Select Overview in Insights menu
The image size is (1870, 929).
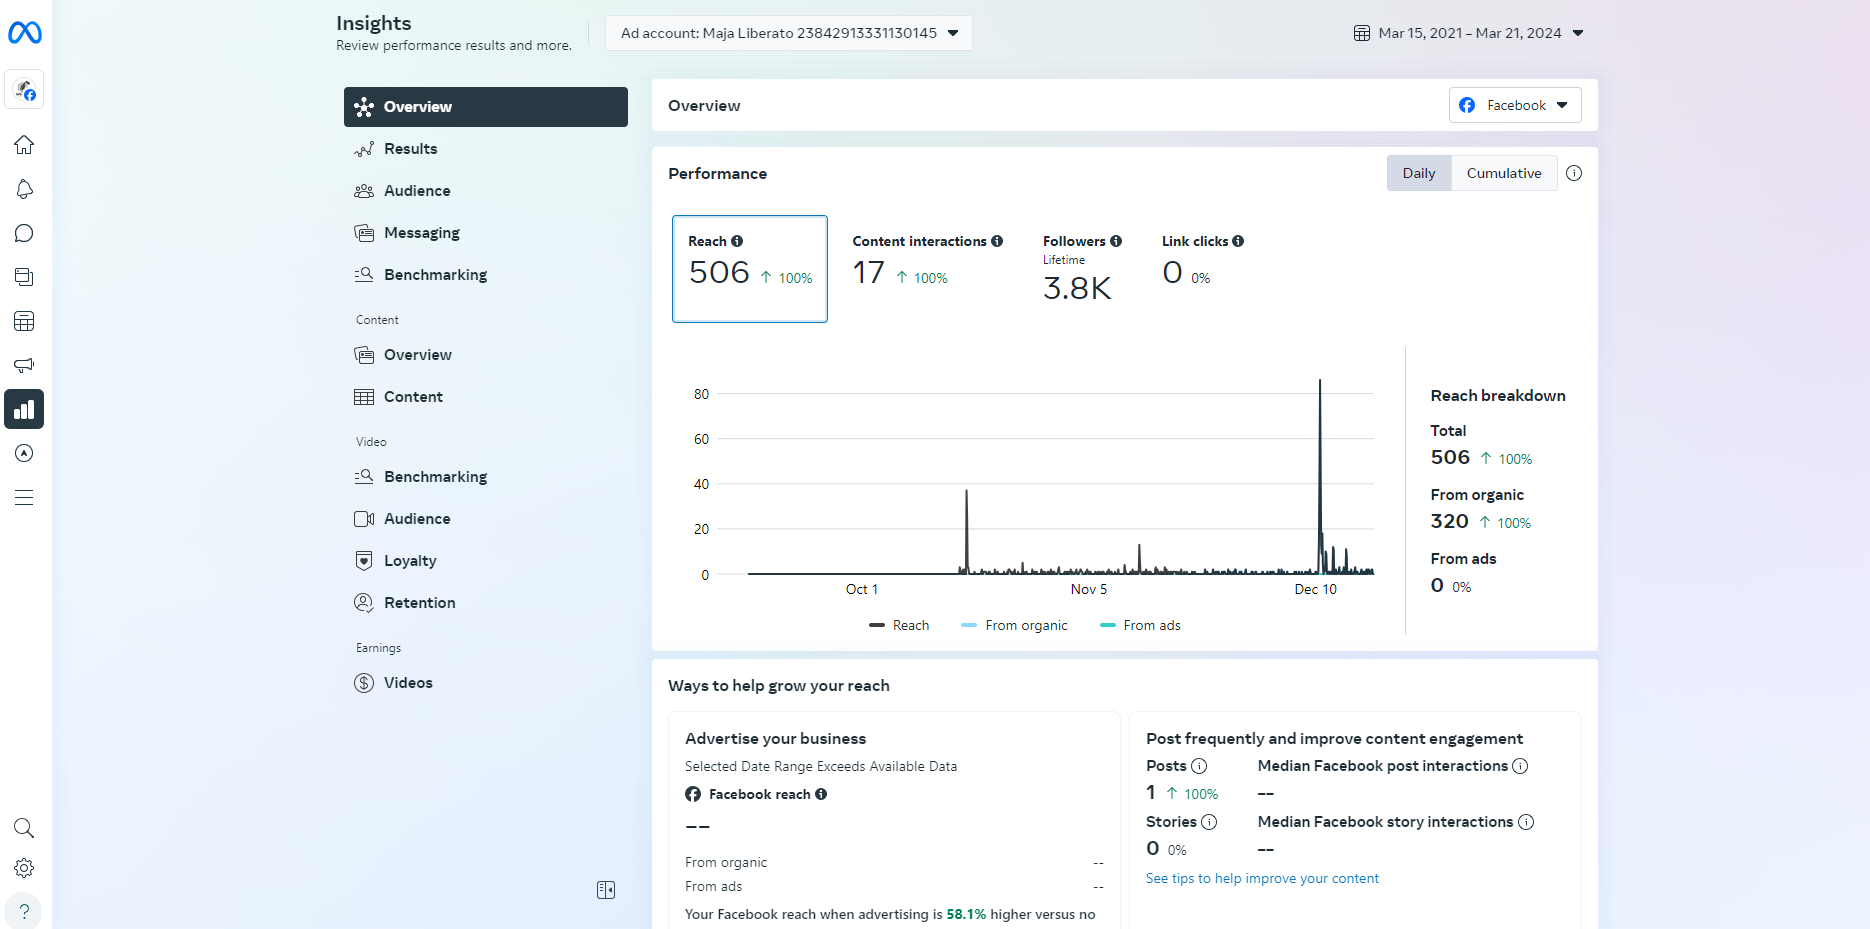486,107
